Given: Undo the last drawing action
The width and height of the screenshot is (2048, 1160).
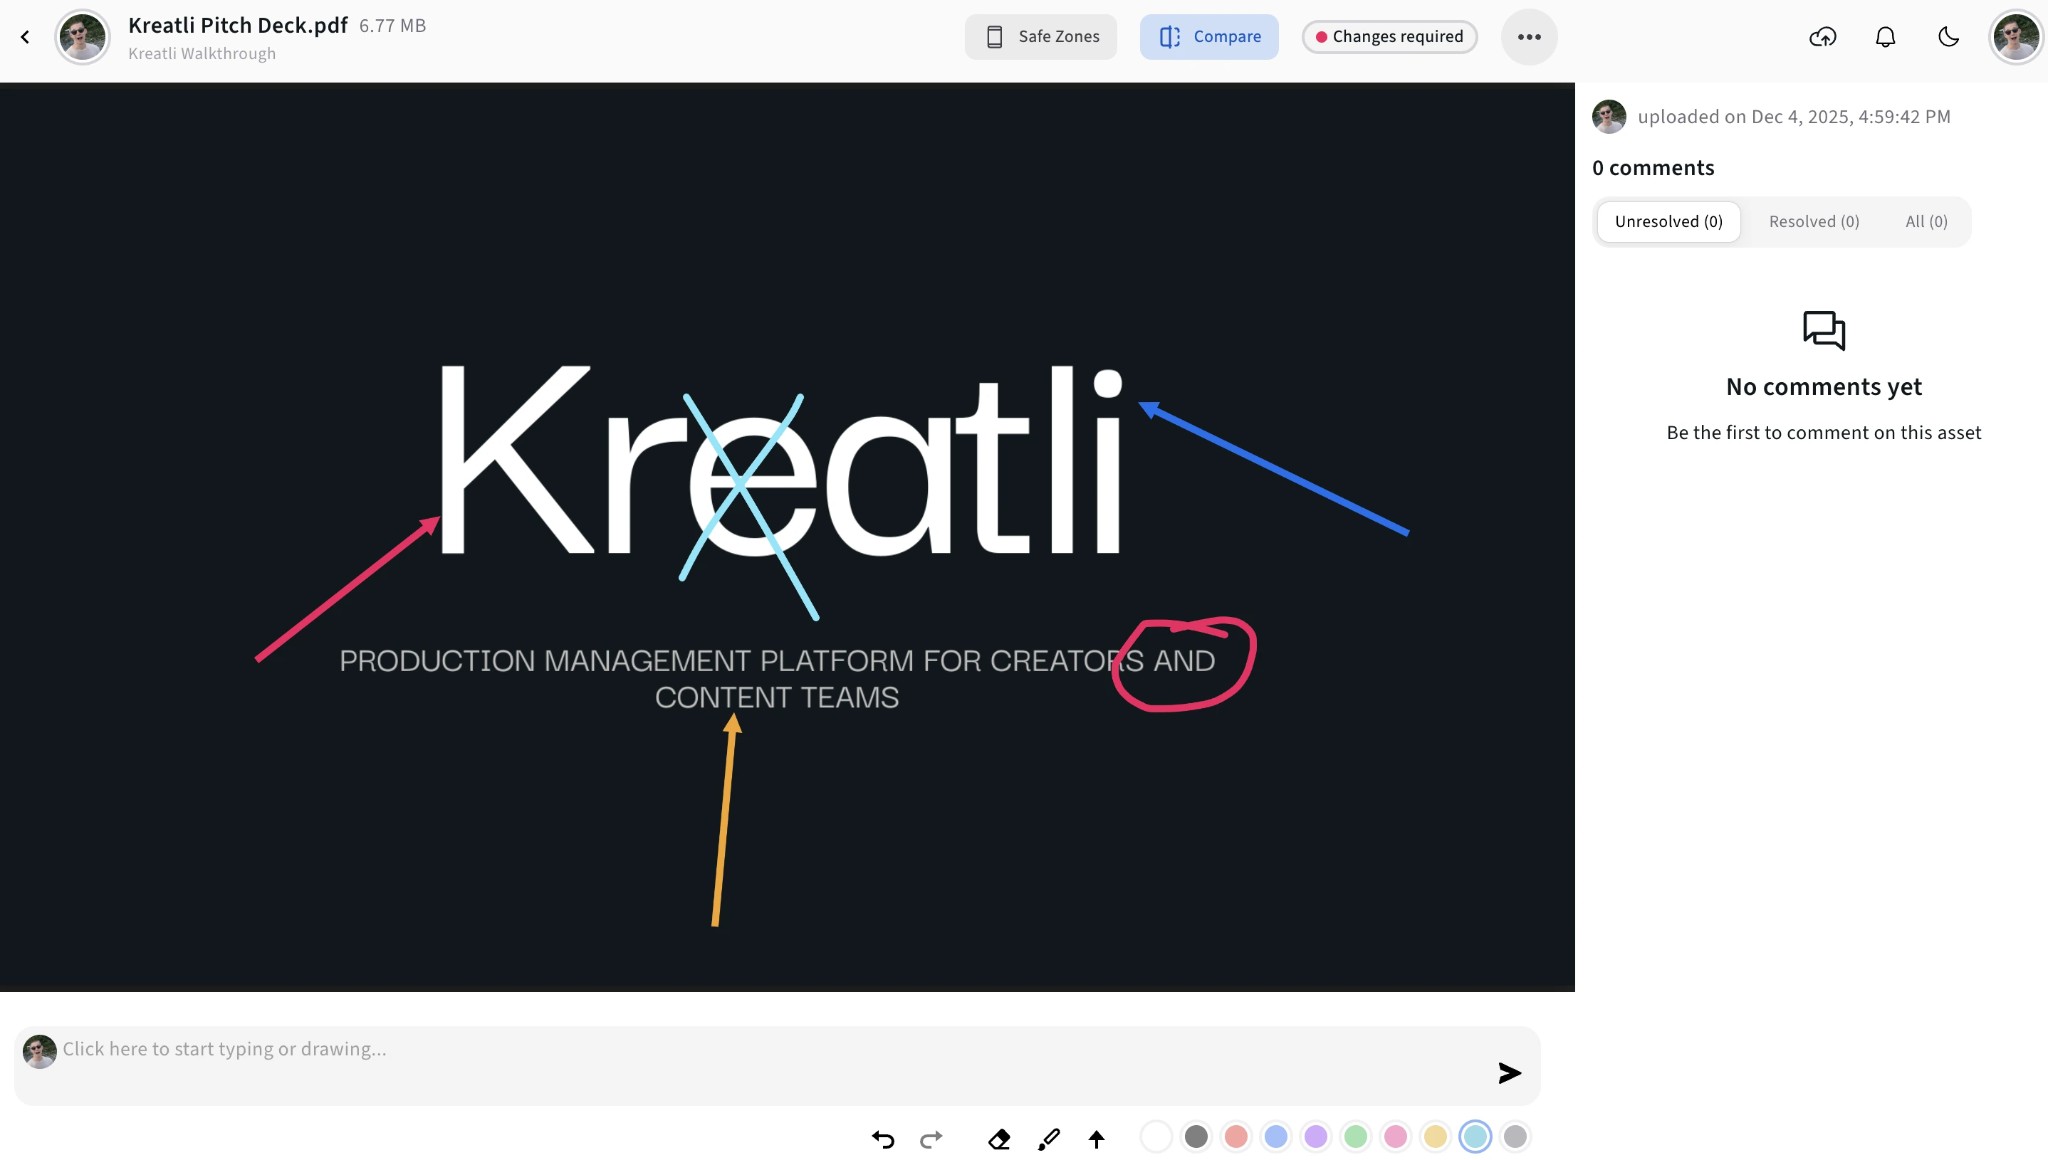Looking at the screenshot, I should (x=881, y=1139).
